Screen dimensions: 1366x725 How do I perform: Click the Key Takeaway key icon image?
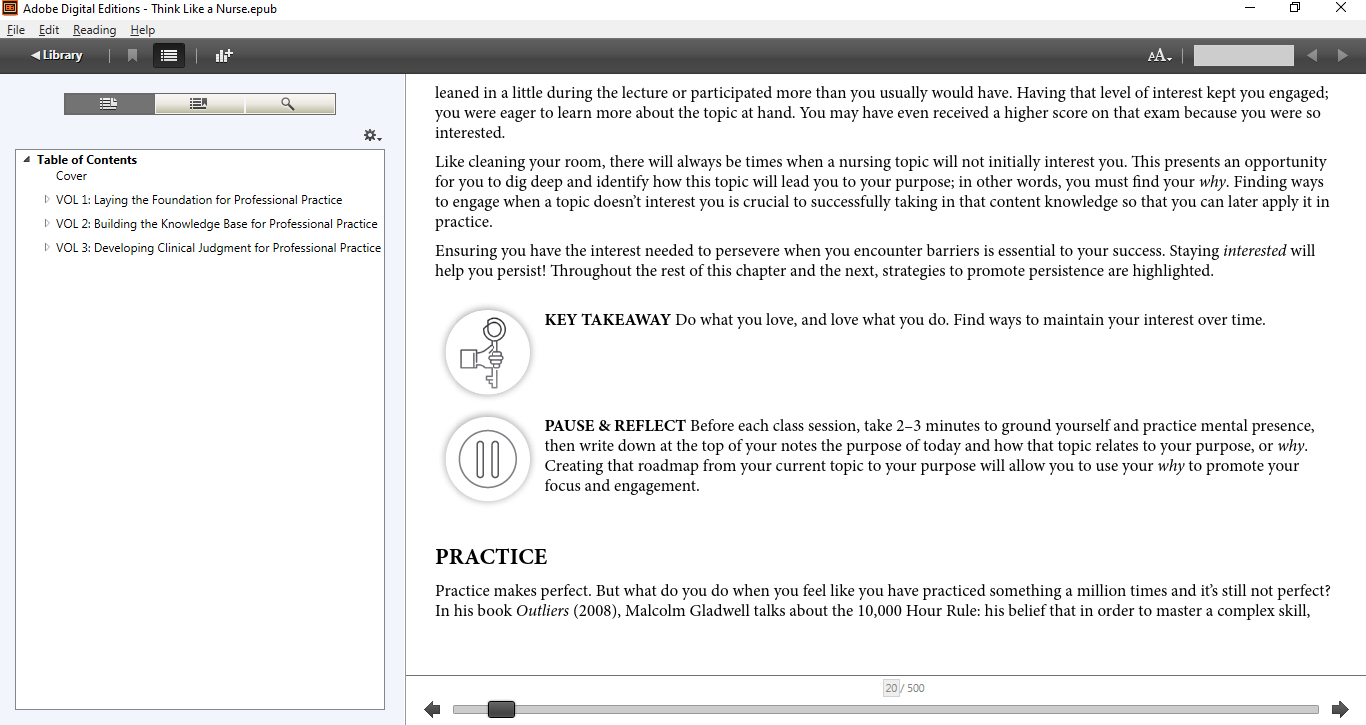pyautogui.click(x=488, y=352)
